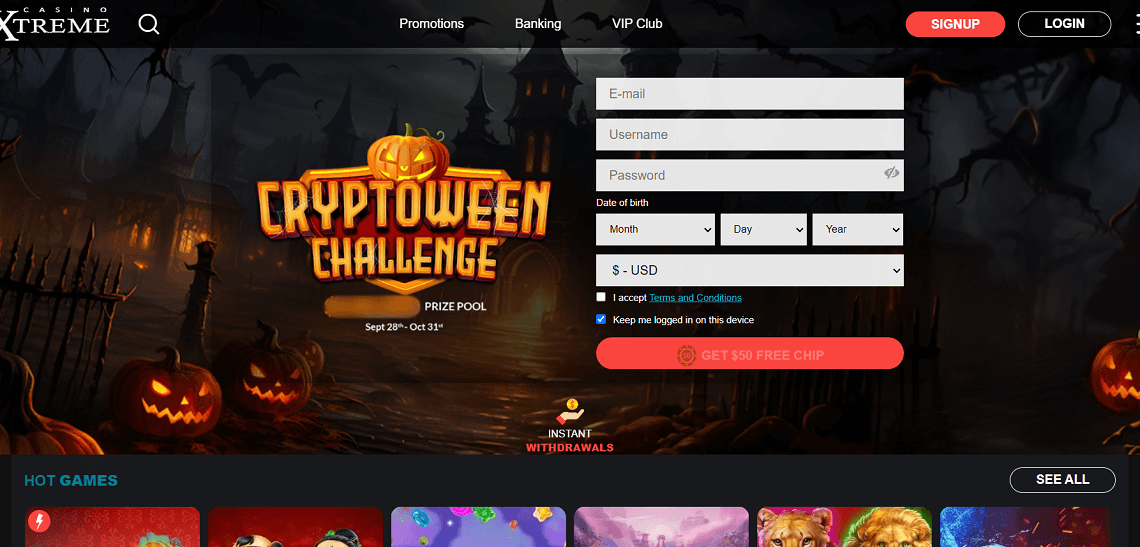
Task: Click the Casino Xtreme logo
Action: tap(55, 23)
